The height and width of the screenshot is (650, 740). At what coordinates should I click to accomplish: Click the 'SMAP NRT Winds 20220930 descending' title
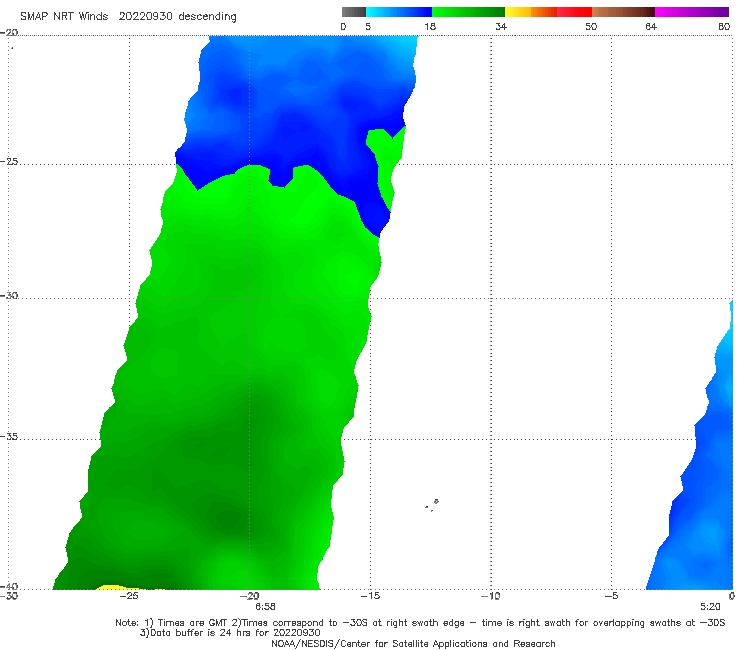pos(128,17)
